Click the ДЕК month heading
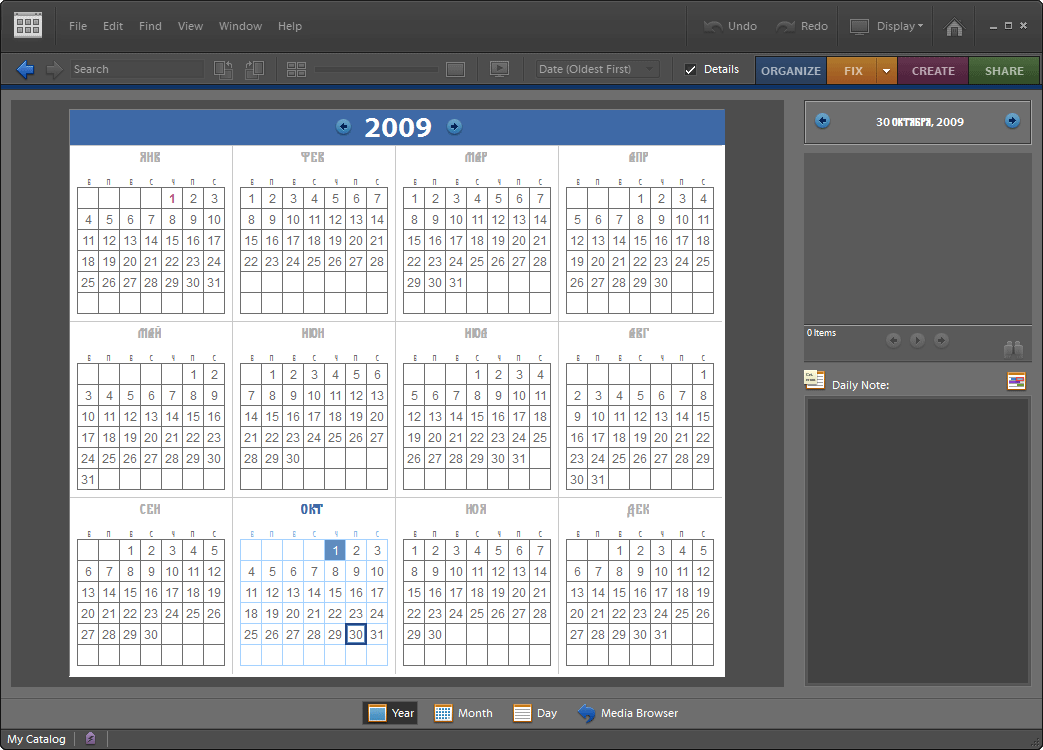Image resolution: width=1043 pixels, height=750 pixels. pos(638,509)
